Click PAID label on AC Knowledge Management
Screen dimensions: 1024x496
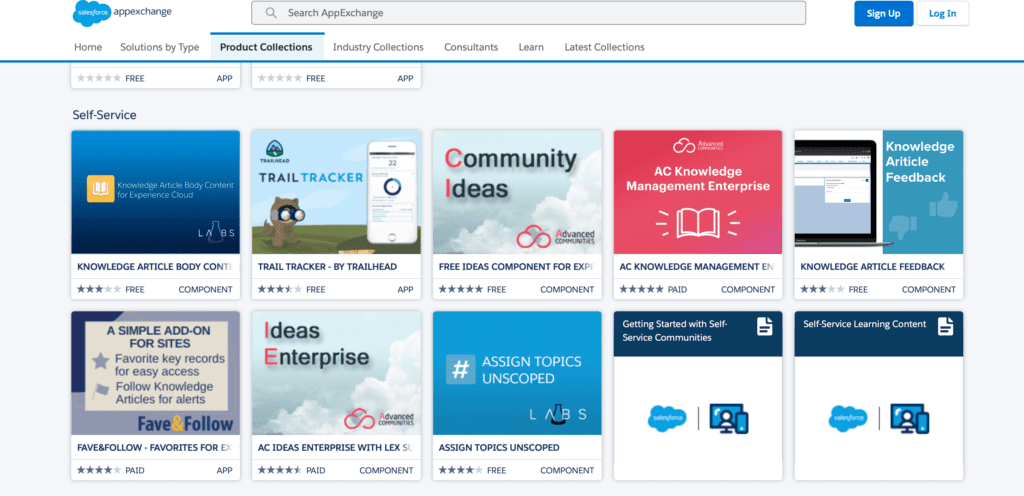677,289
